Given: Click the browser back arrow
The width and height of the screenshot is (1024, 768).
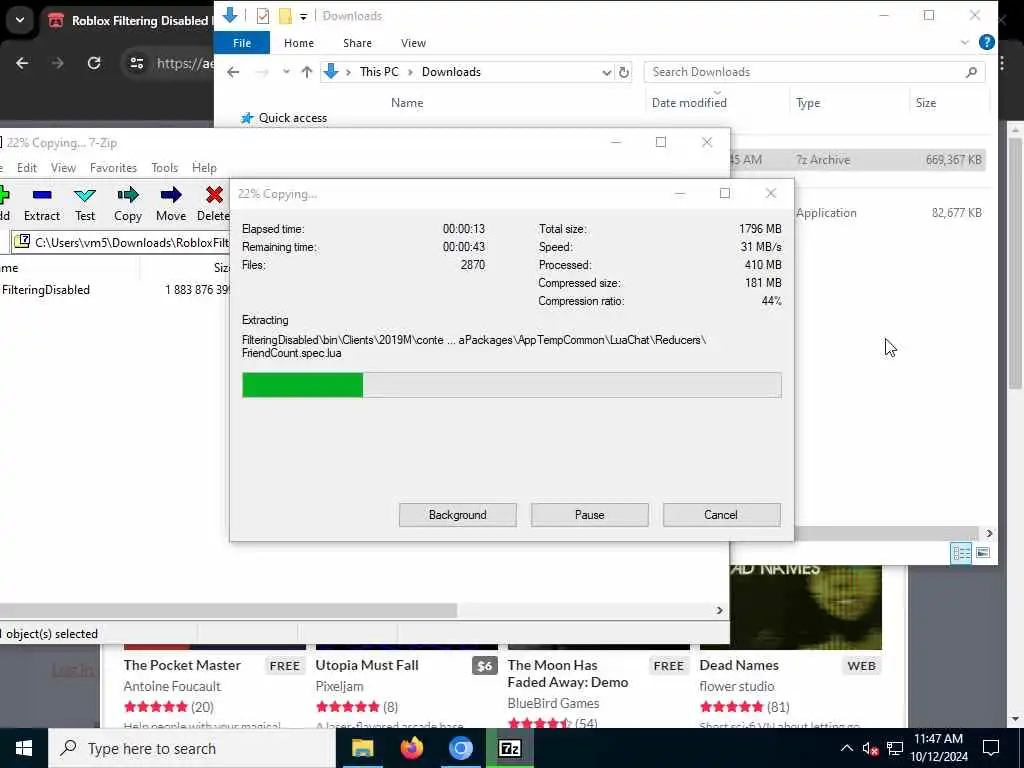Looking at the screenshot, I should 22,63.
